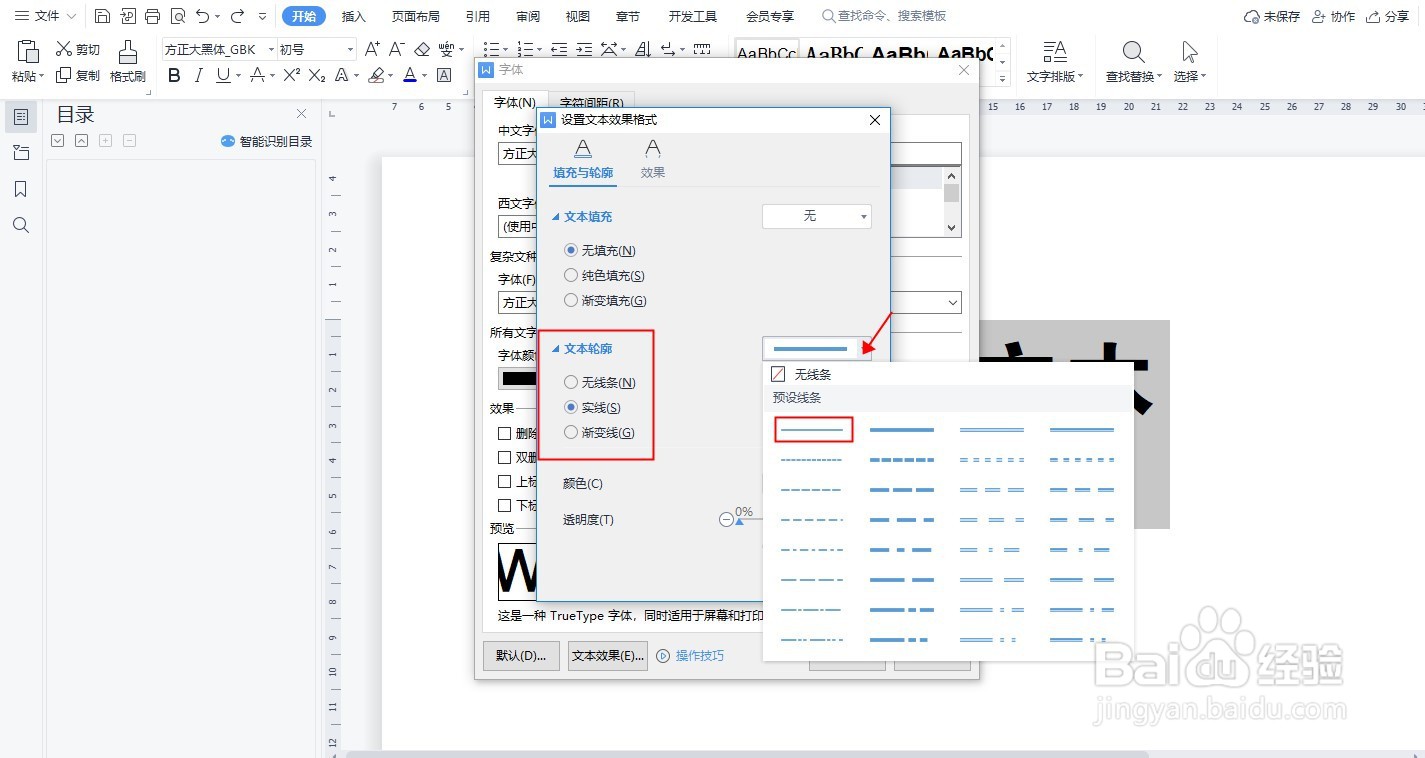Redo the last action
This screenshot has height=758, width=1425.
pyautogui.click(x=237, y=16)
